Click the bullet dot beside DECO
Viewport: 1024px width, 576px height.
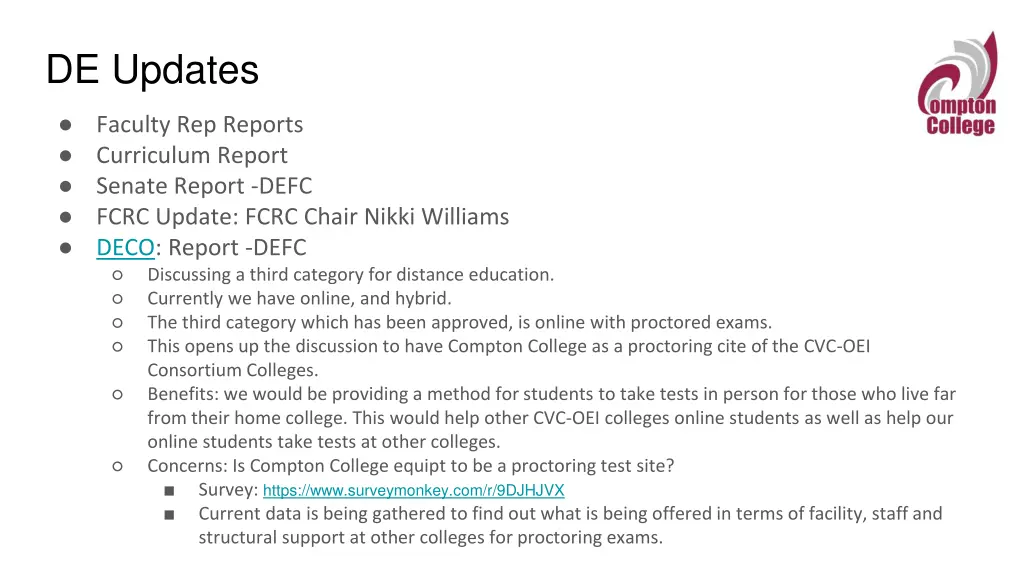[65, 248]
